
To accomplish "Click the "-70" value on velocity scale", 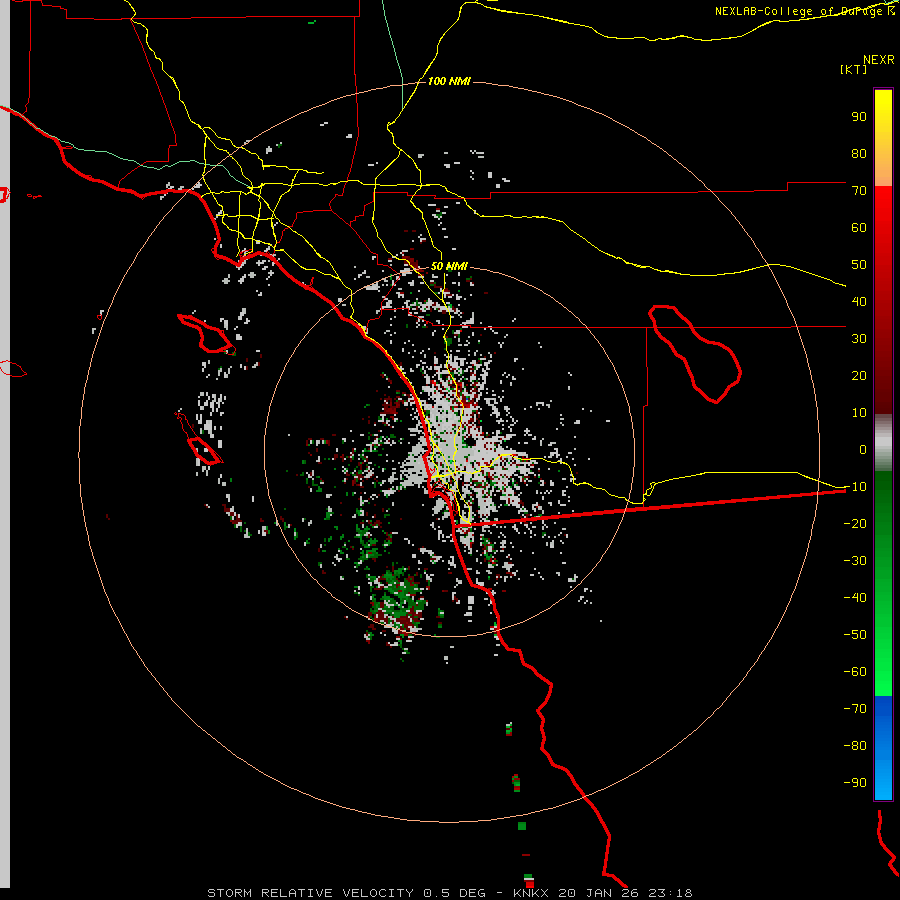I will pyautogui.click(x=855, y=708).
